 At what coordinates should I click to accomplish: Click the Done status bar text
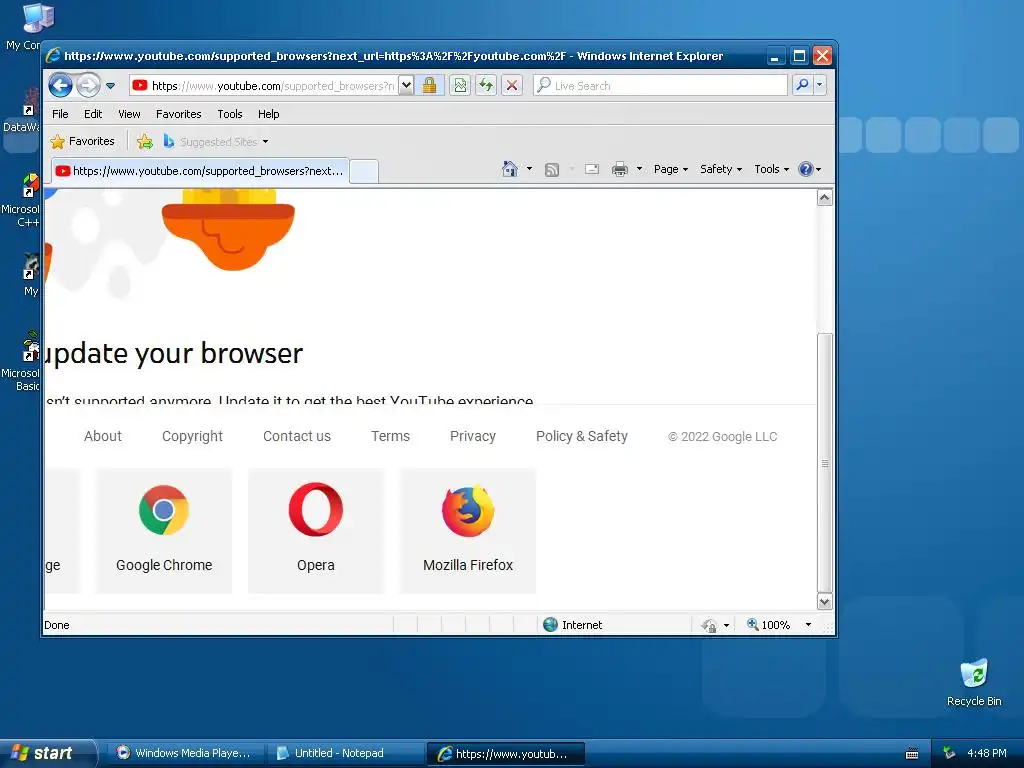click(57, 625)
